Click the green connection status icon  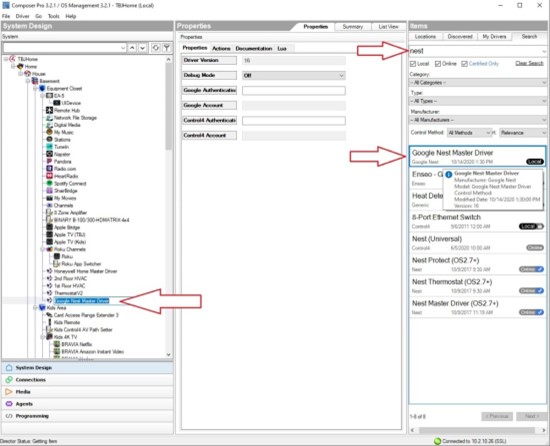pos(437,441)
